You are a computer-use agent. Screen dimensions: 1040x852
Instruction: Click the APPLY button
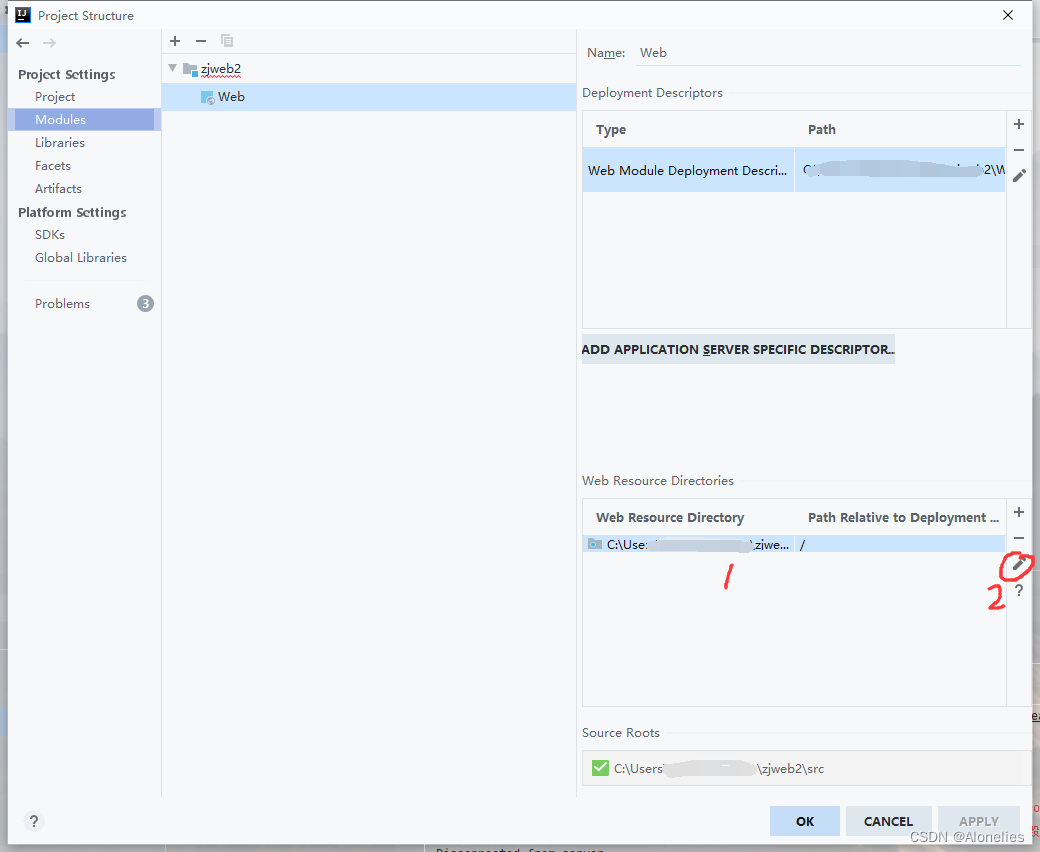tap(978, 821)
